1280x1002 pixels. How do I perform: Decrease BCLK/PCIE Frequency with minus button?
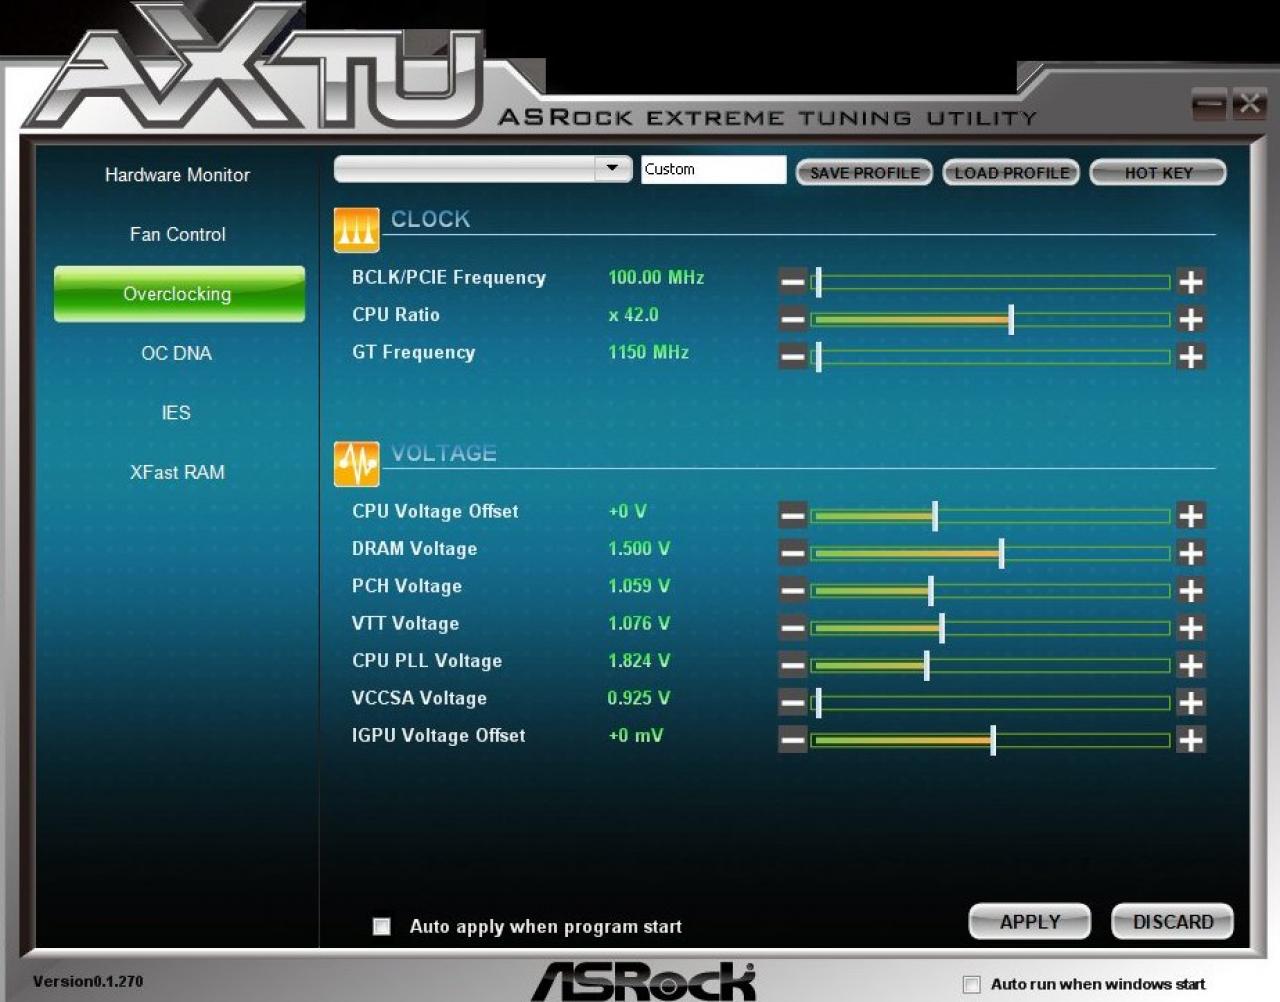tap(793, 282)
